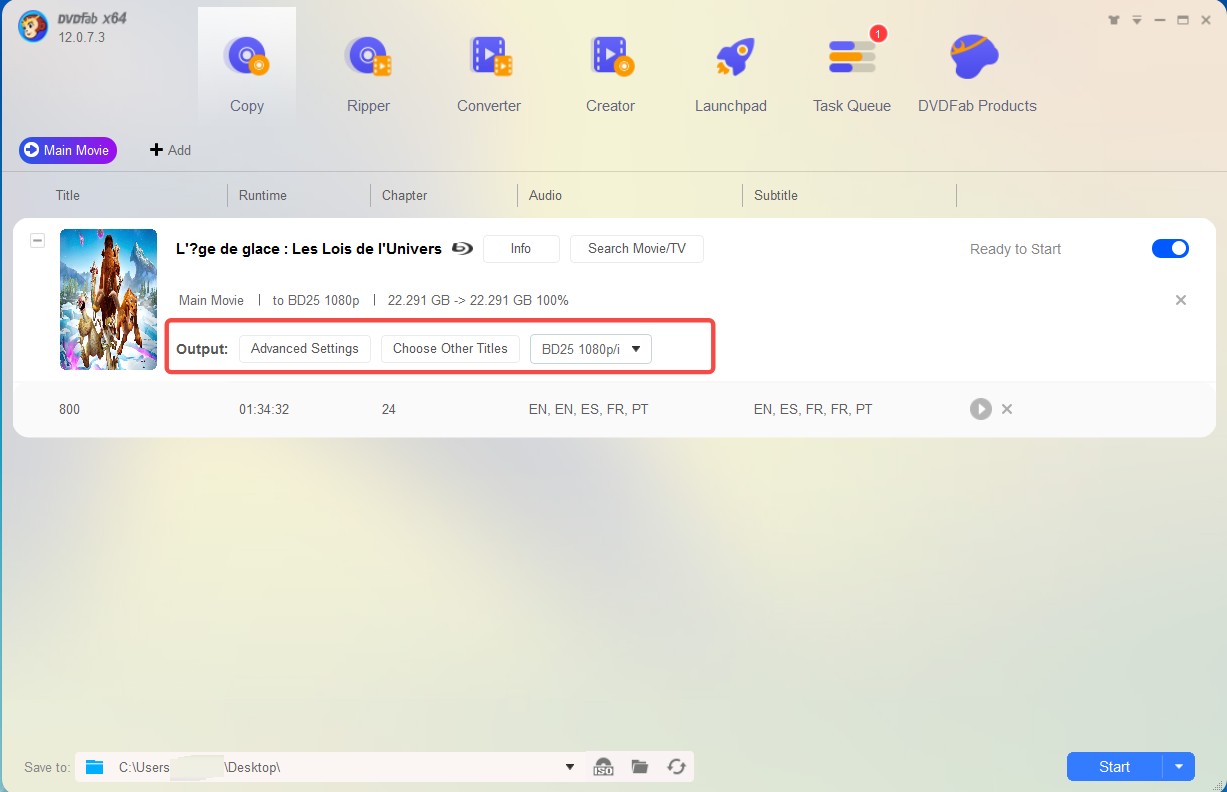
Task: Remove title 800 from the list
Action: pos(1007,409)
